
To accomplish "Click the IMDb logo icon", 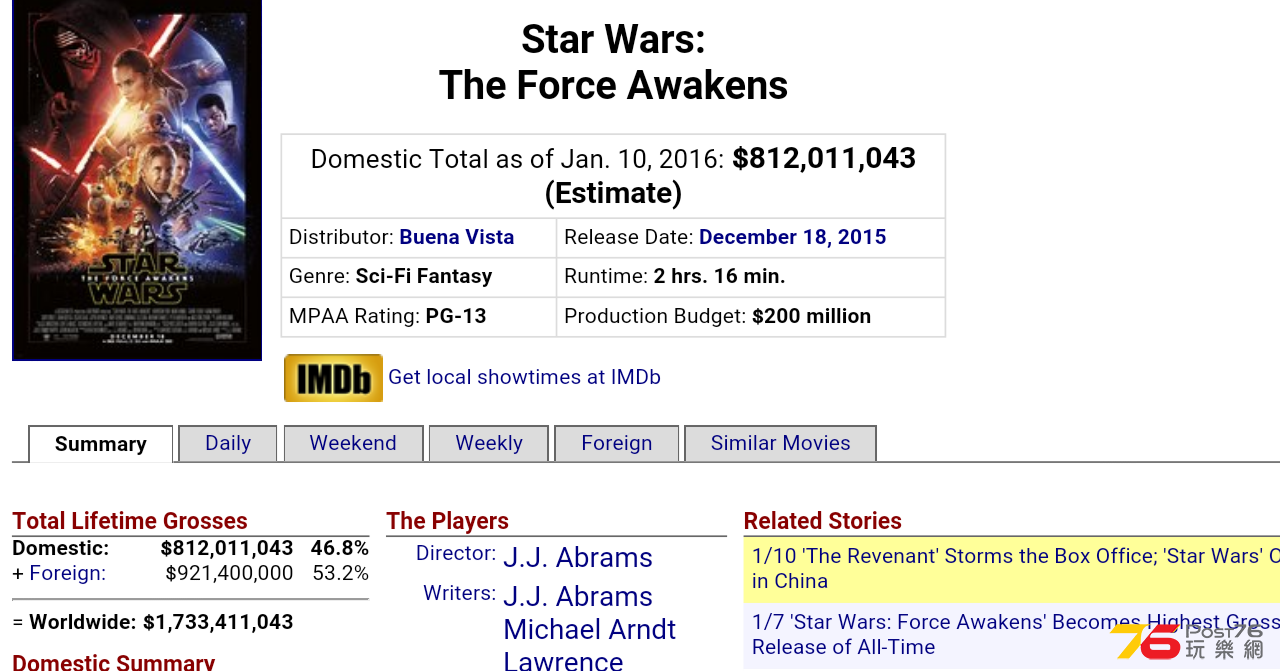I will click(x=333, y=378).
